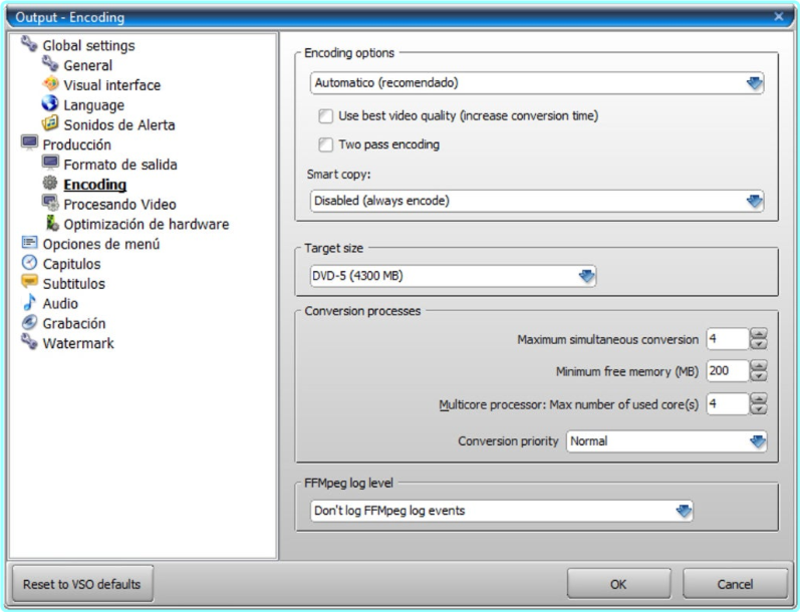Image resolution: width=800 pixels, height=612 pixels.
Task: Open Language settings label
Action: (94, 105)
